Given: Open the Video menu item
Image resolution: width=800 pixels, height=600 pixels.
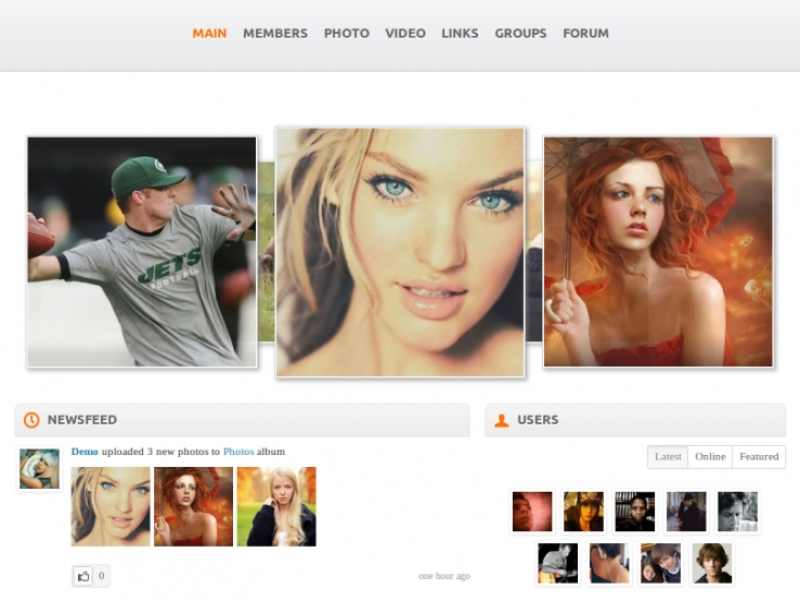Looking at the screenshot, I should [405, 33].
